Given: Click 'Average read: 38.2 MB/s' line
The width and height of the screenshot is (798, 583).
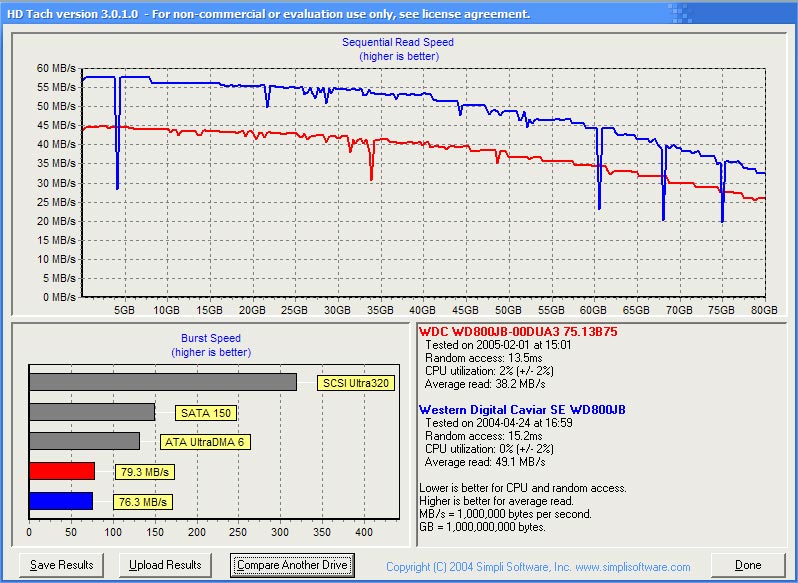Looking at the screenshot, I should [x=485, y=384].
